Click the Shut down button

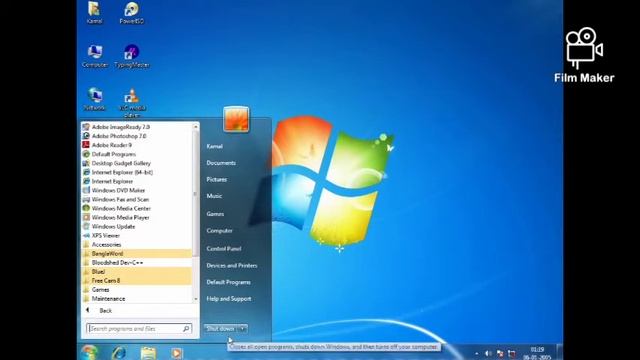pyautogui.click(x=221, y=329)
